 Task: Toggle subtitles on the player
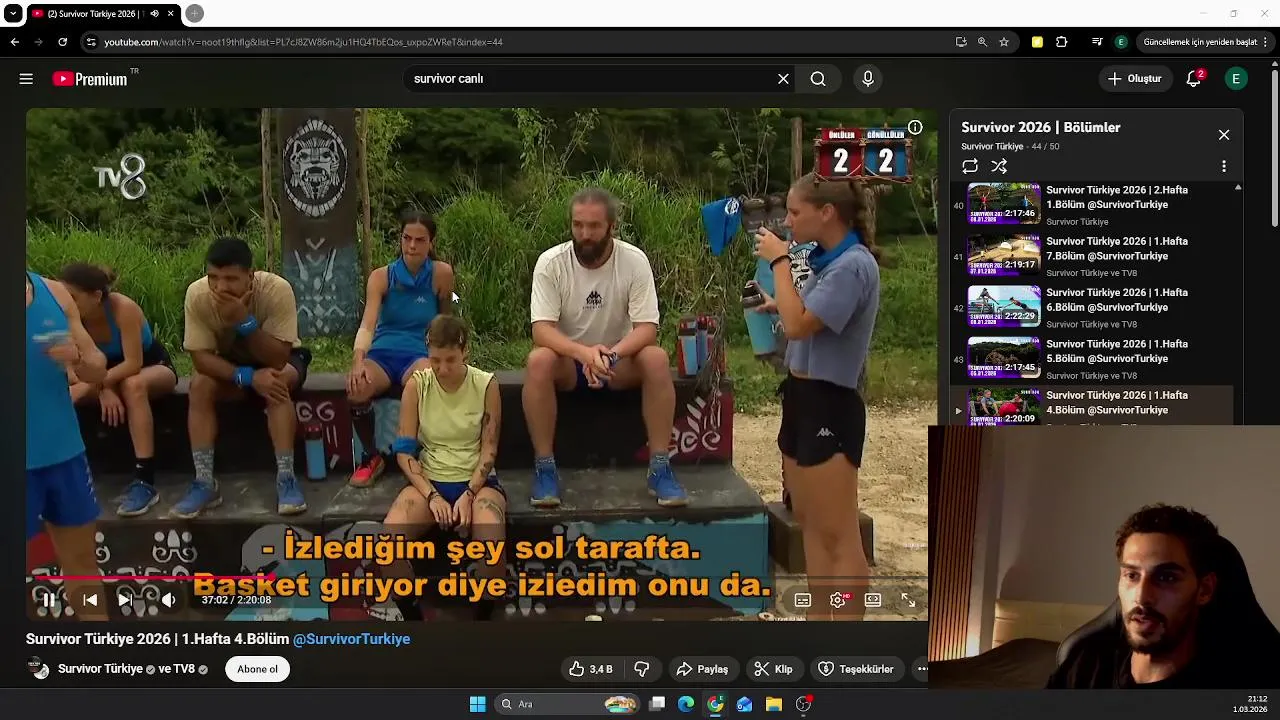[x=803, y=600]
